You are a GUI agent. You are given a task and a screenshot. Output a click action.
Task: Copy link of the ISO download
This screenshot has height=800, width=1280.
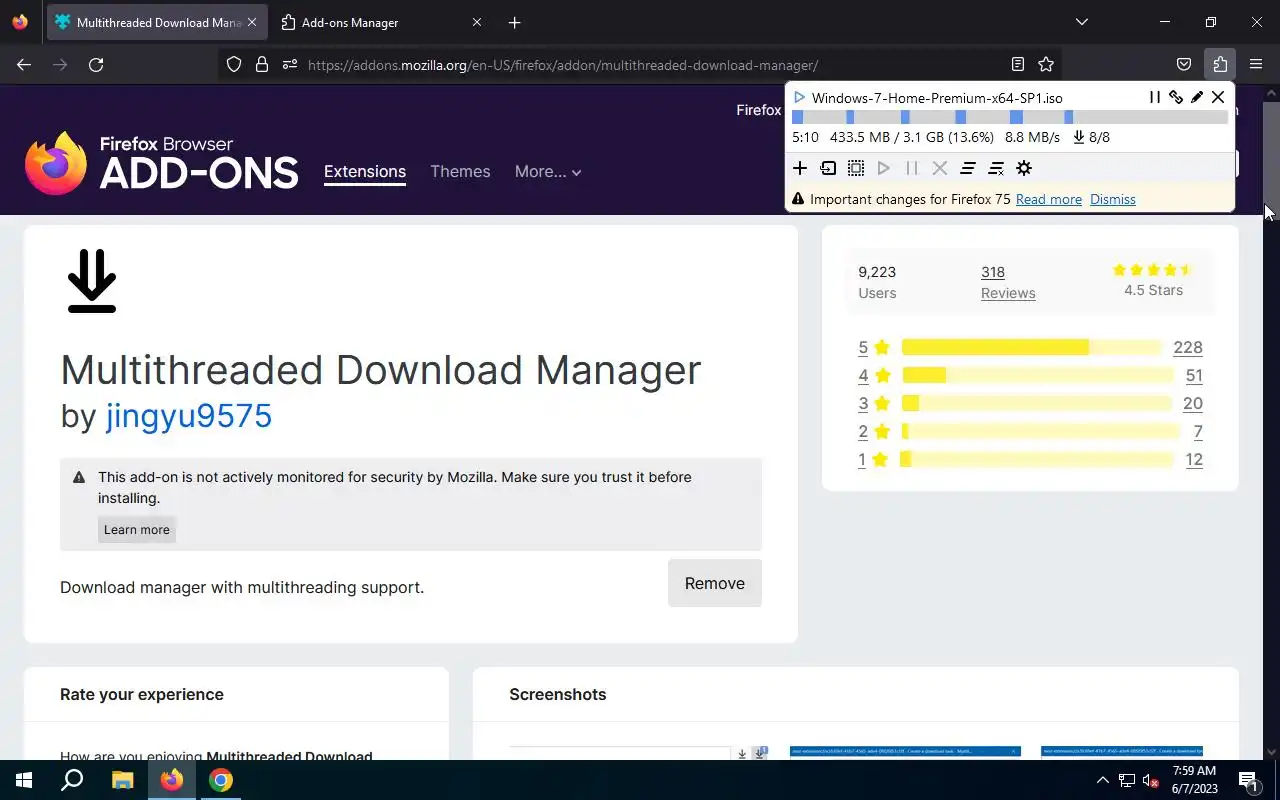point(1176,97)
